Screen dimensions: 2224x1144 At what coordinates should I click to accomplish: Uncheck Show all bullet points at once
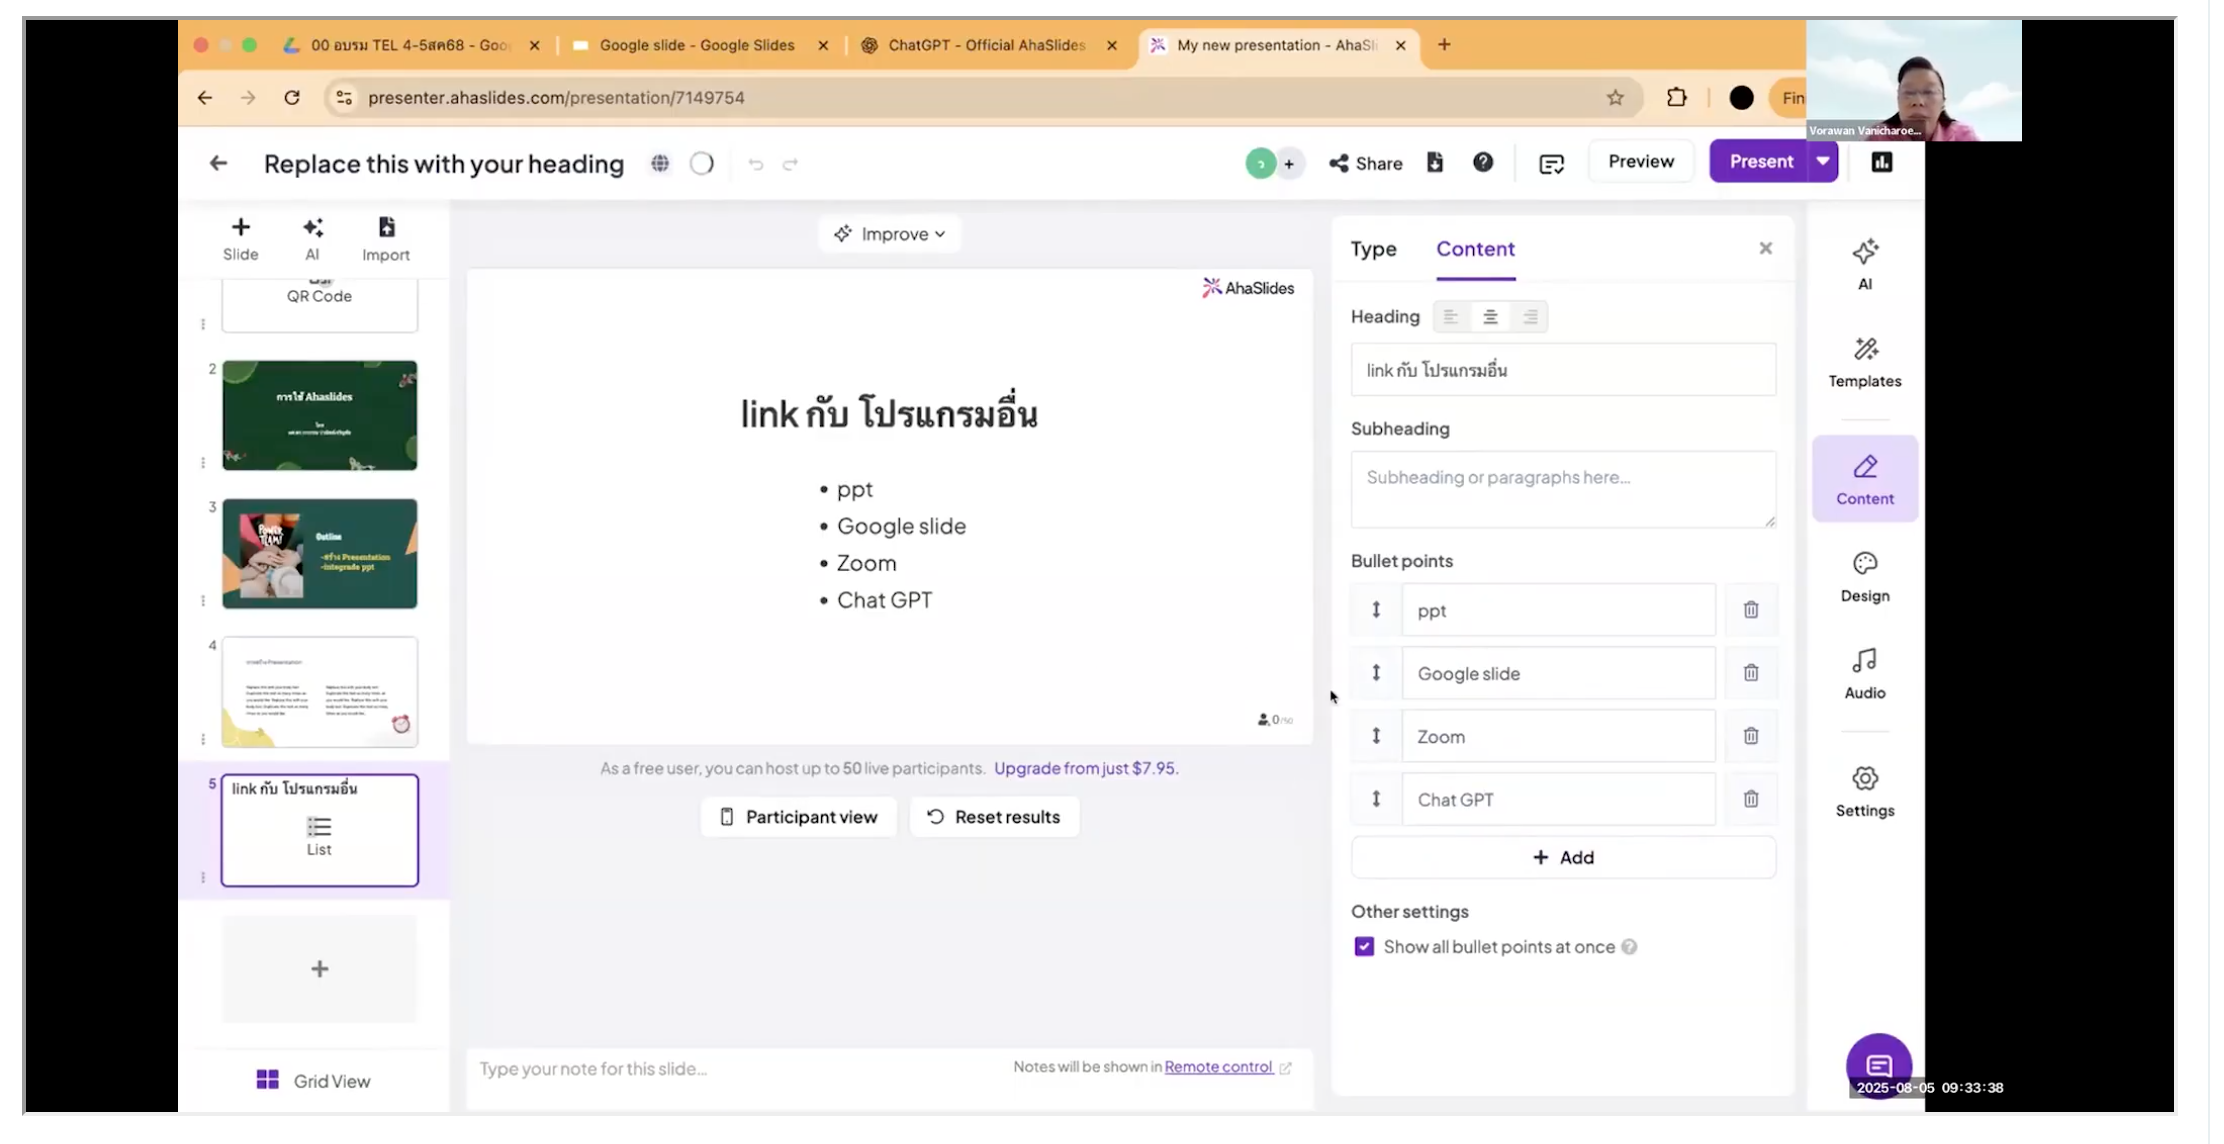pyautogui.click(x=1364, y=946)
